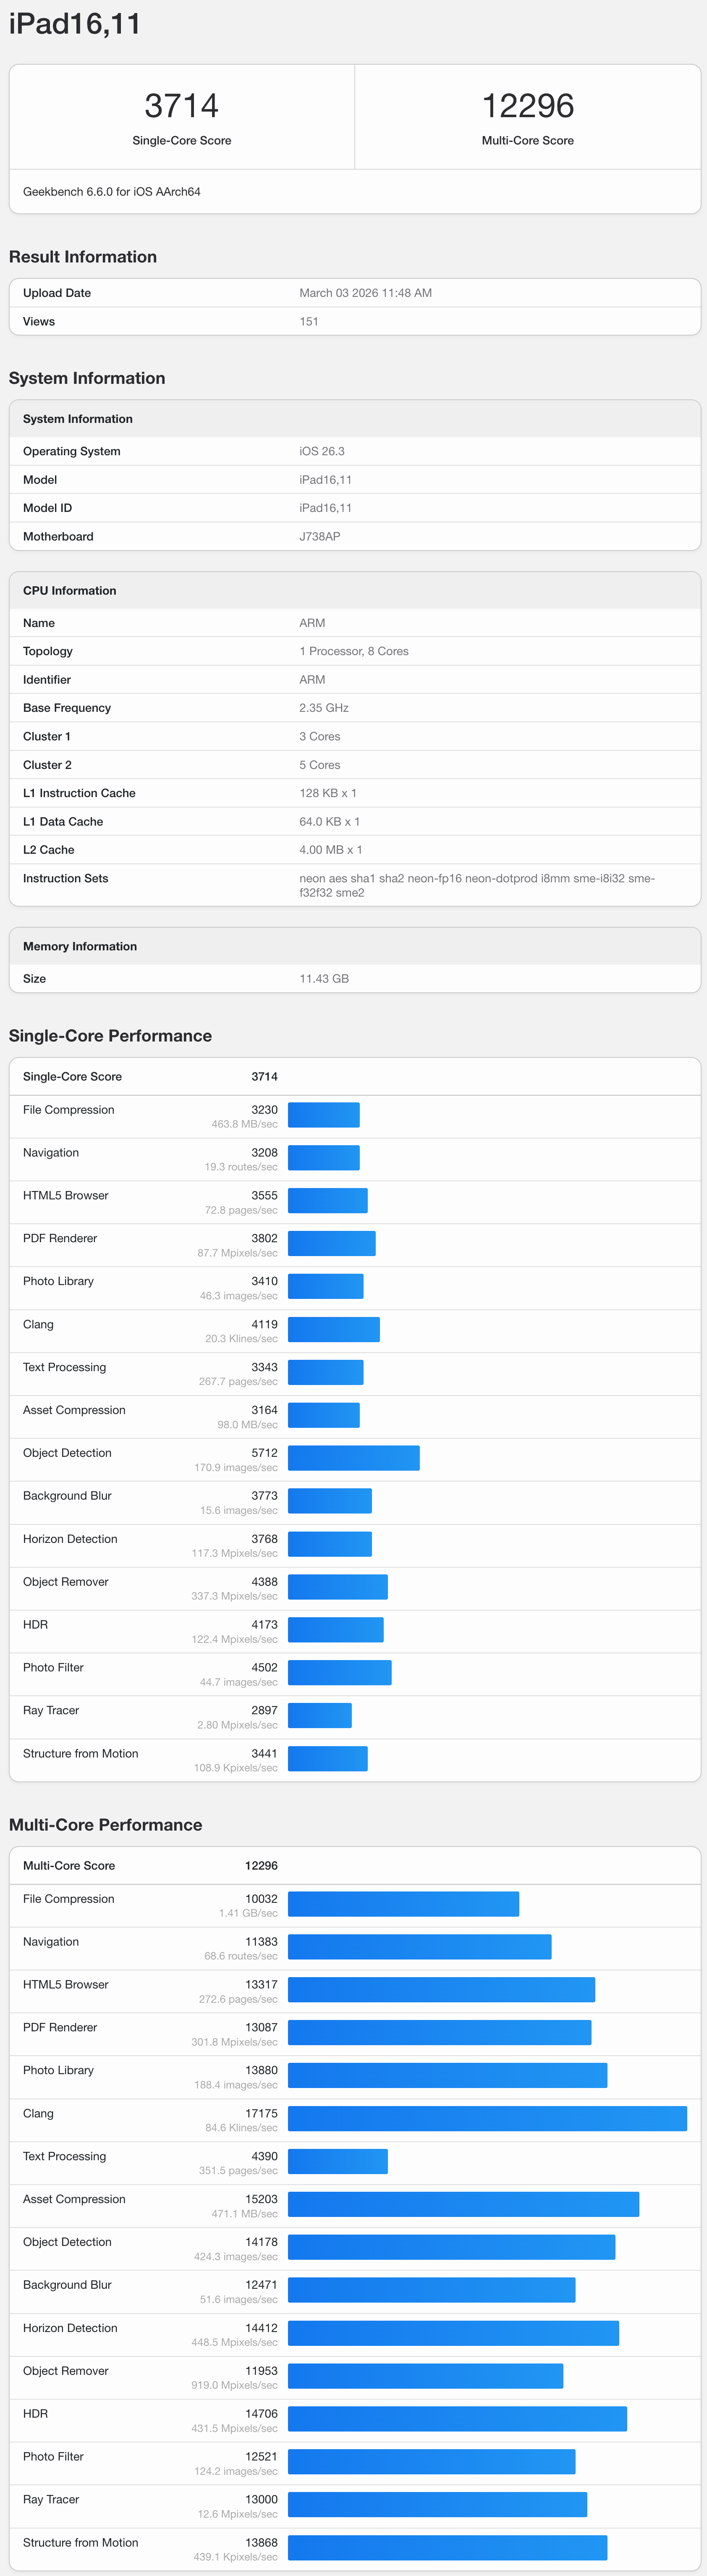The image size is (707, 2576).
Task: Click the multi-core Asset Compression score bar
Action: coord(463,2204)
